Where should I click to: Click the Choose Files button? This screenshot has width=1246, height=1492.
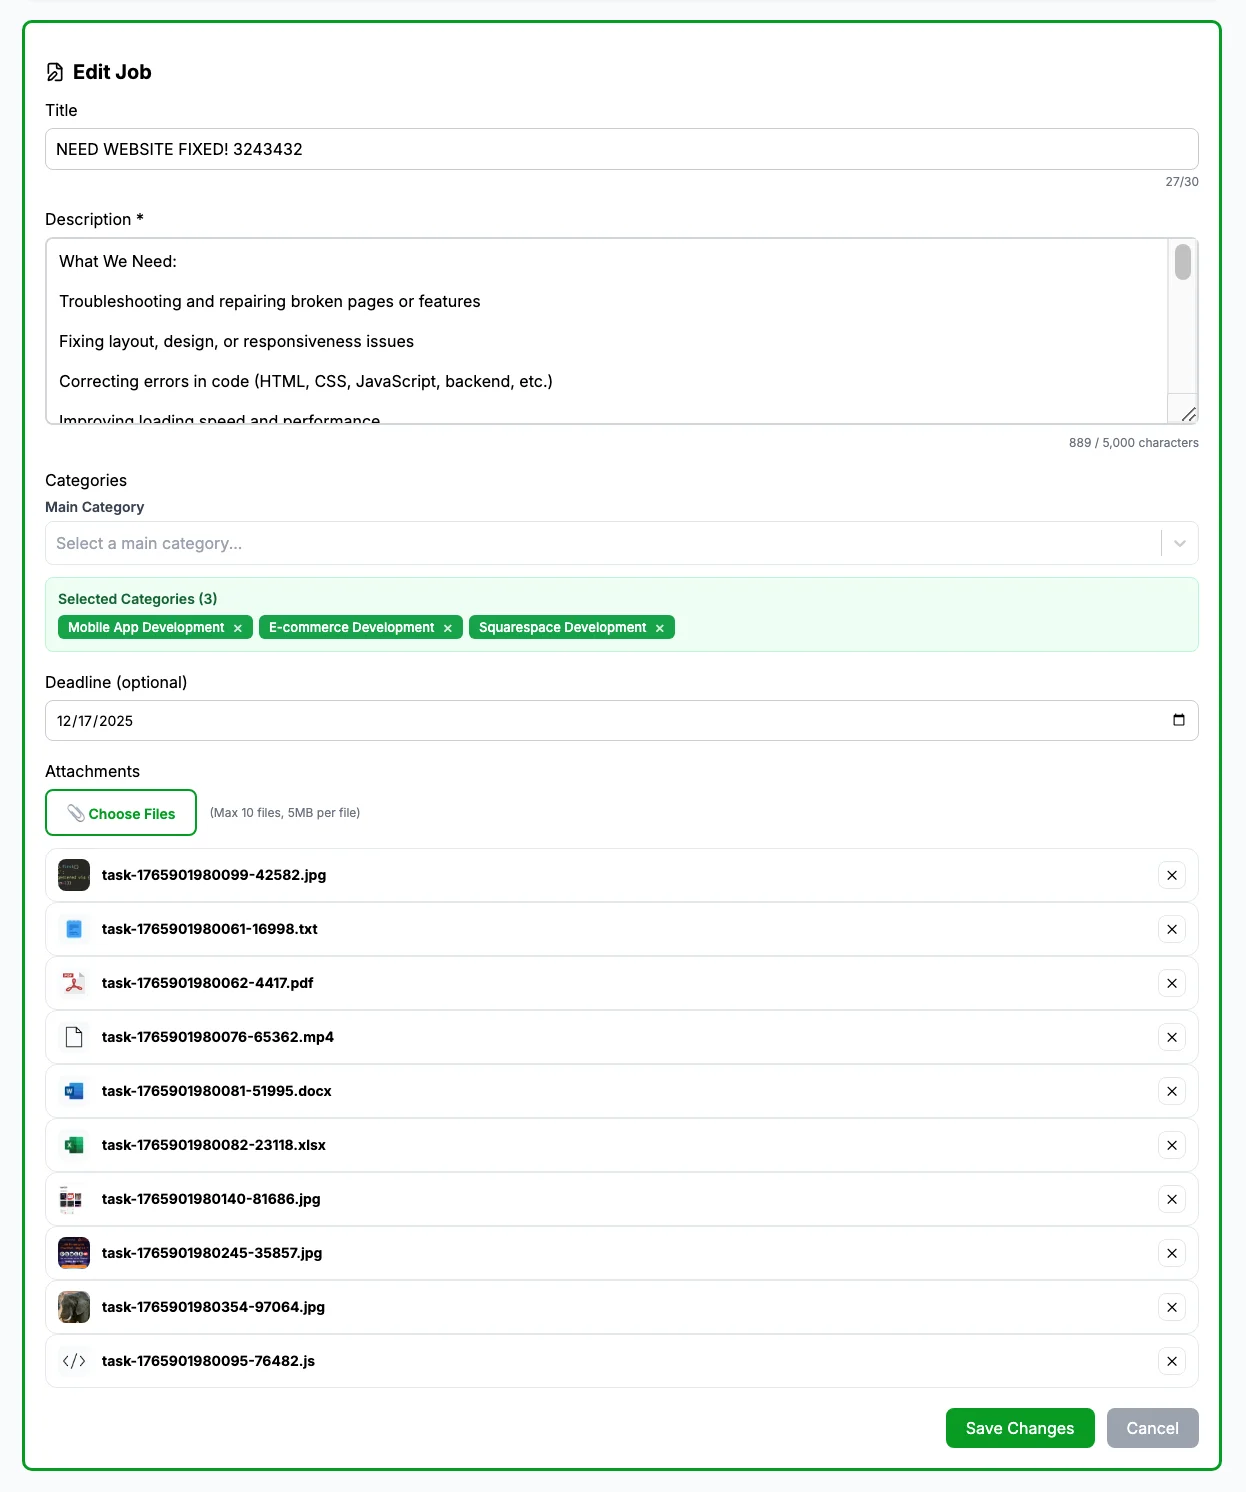point(121,813)
